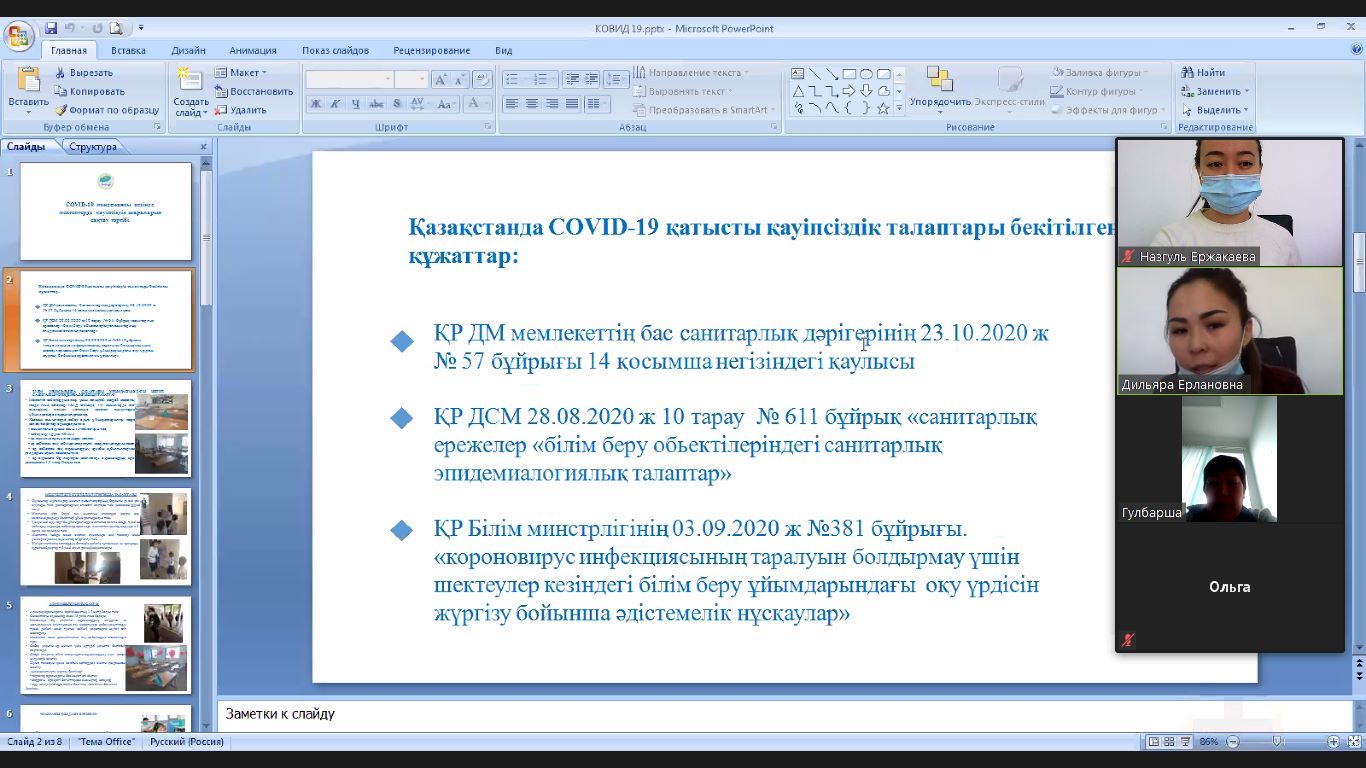Switch to the Структура outline tab

click(93, 147)
